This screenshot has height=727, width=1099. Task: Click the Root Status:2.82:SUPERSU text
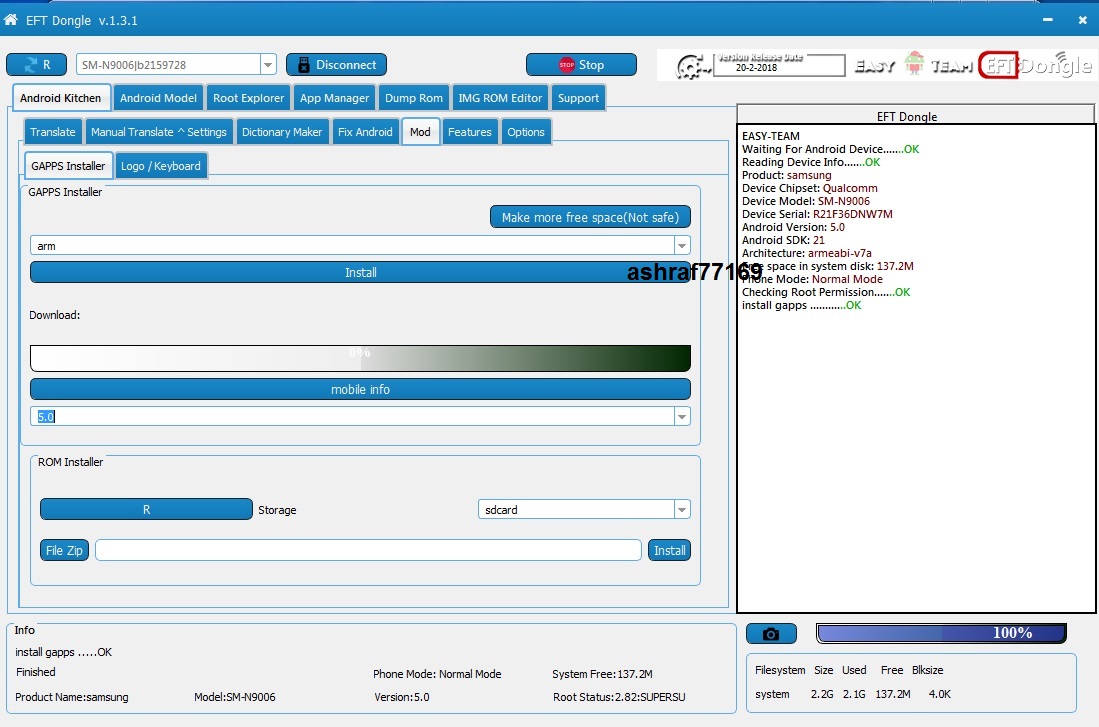pos(619,697)
